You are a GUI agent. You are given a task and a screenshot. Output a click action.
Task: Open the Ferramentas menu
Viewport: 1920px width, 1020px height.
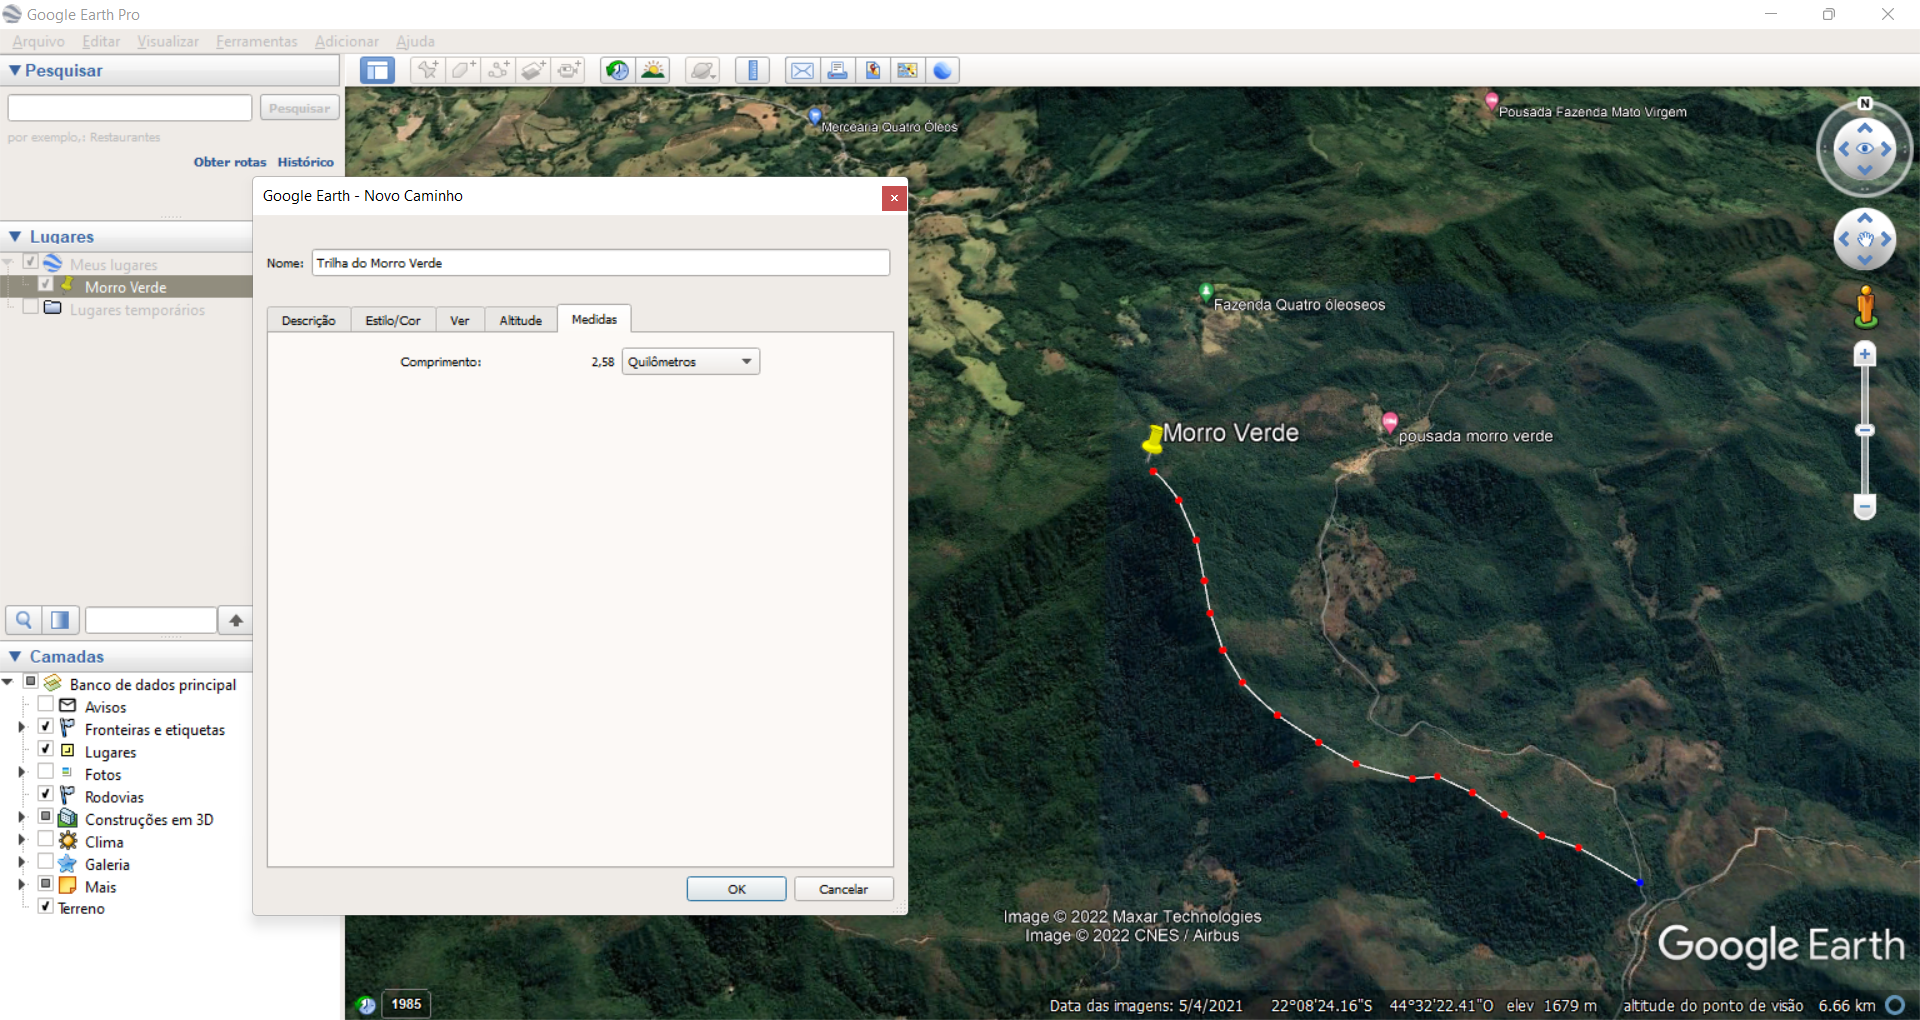pyautogui.click(x=257, y=41)
